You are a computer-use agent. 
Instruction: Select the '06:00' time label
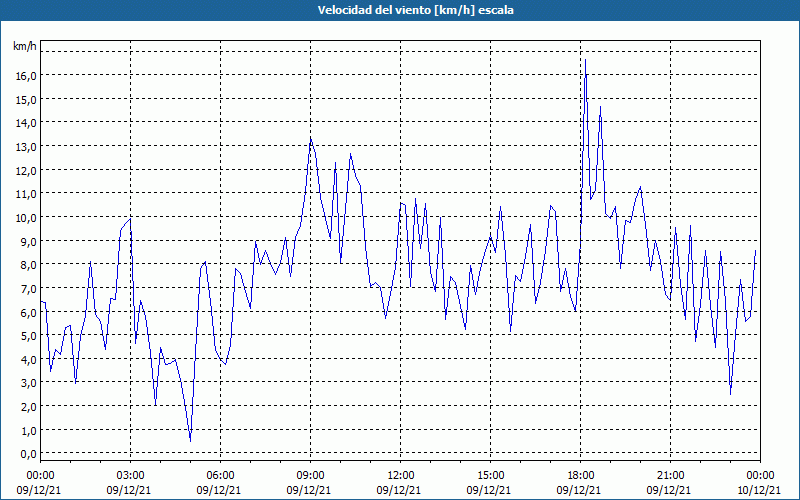(x=220, y=476)
